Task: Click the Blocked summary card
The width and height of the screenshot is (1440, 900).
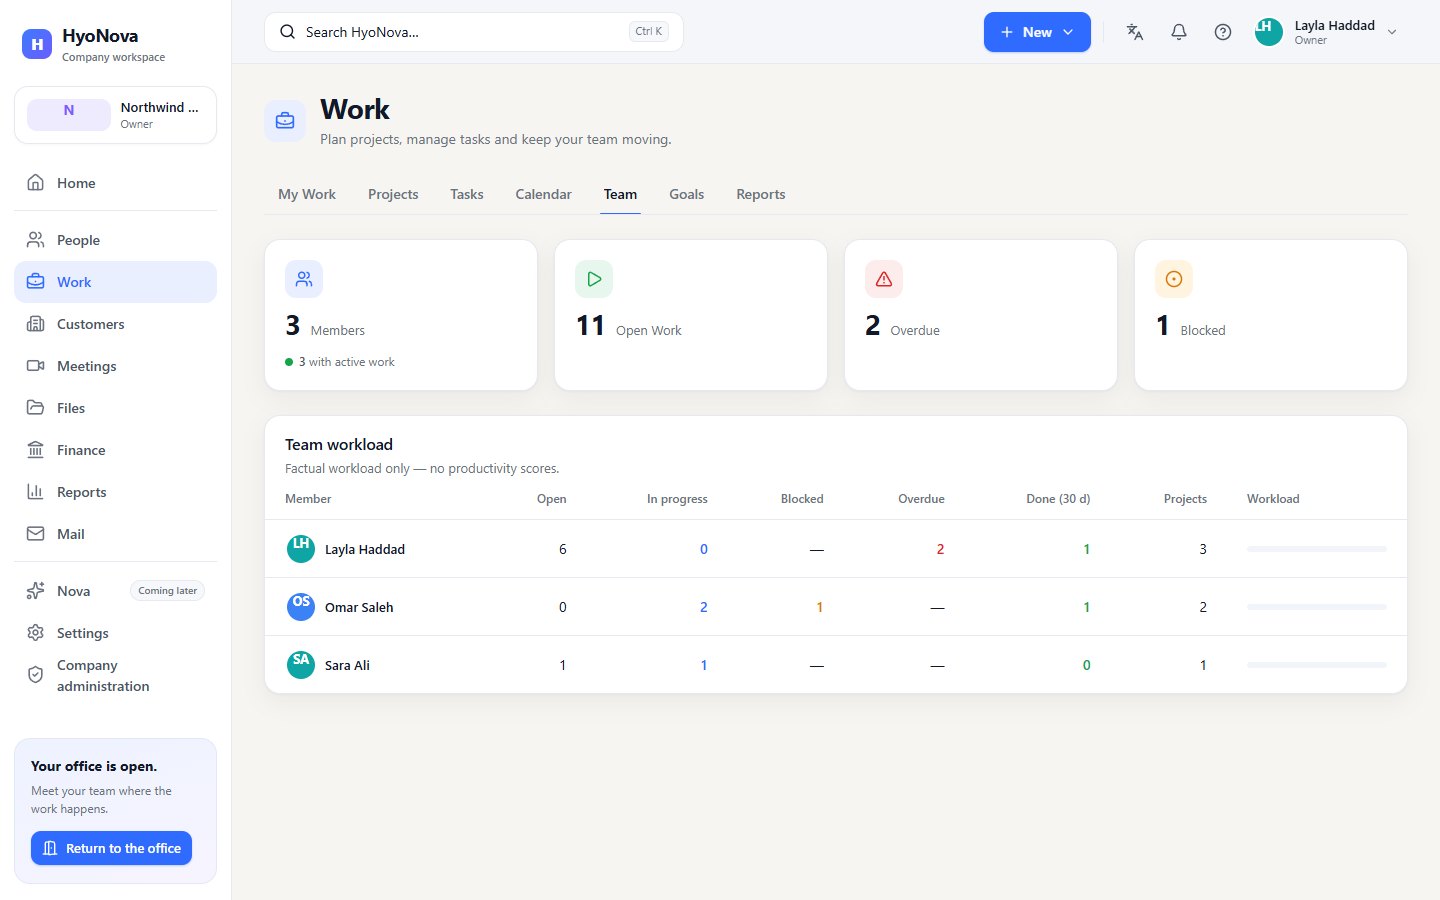Action: (x=1271, y=315)
